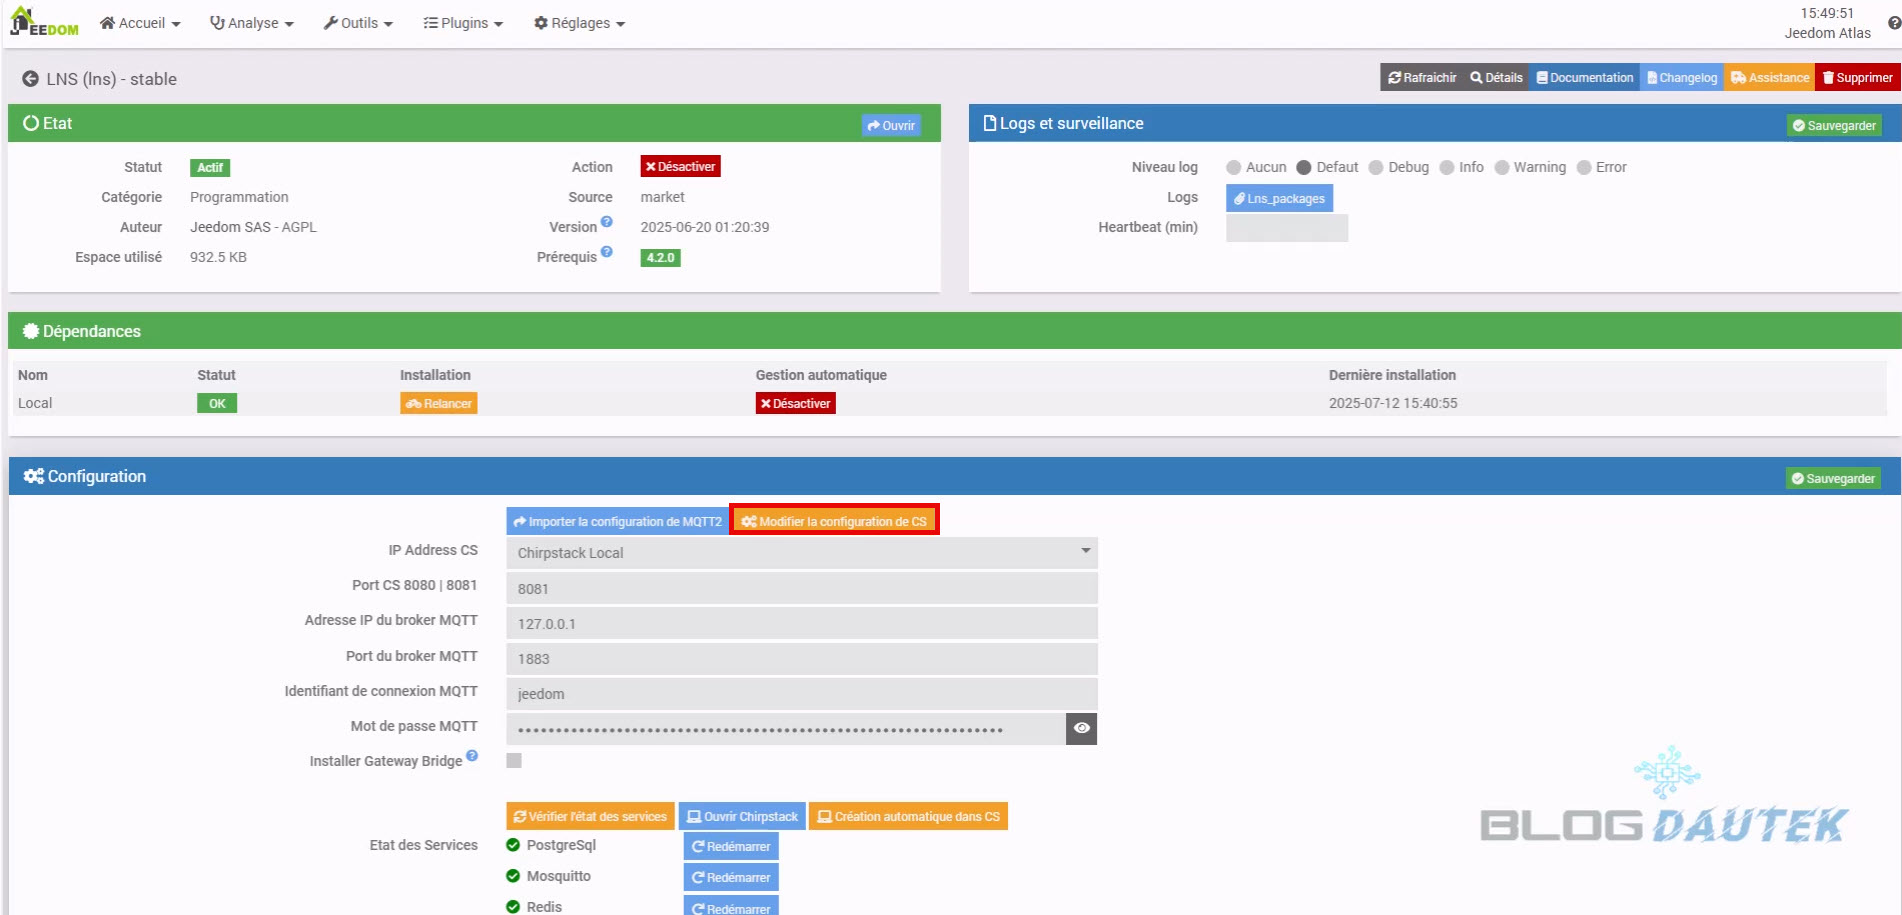Click the Supprimer trash button

(x=1857, y=78)
